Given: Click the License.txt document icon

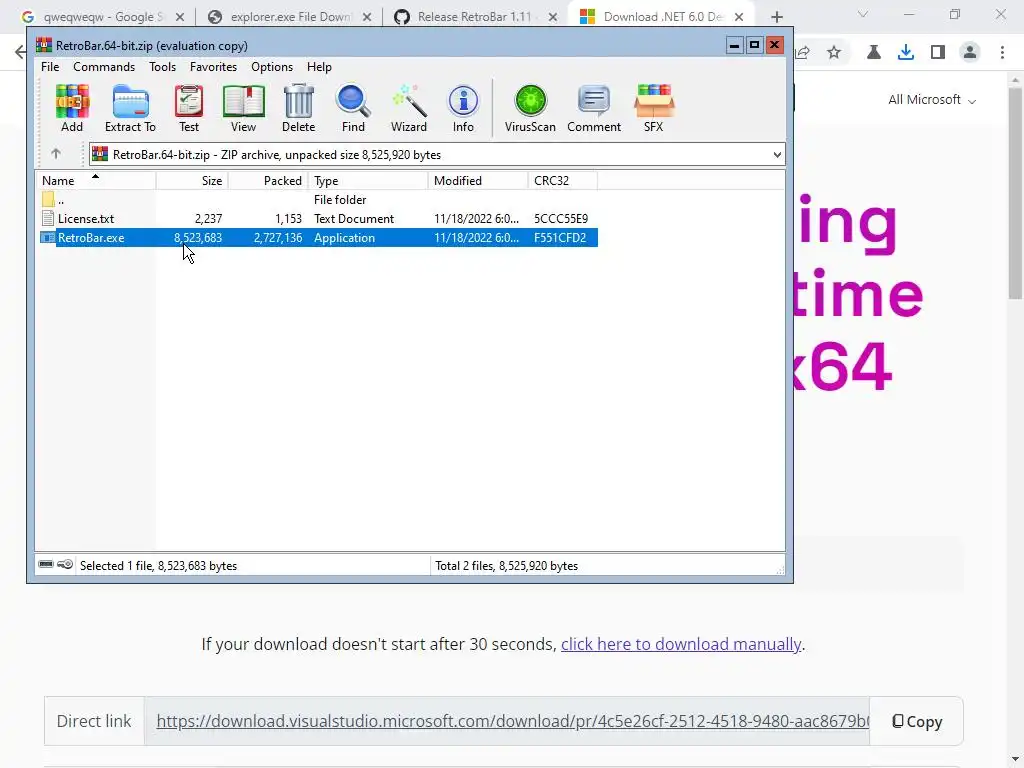Looking at the screenshot, I should 48,219.
